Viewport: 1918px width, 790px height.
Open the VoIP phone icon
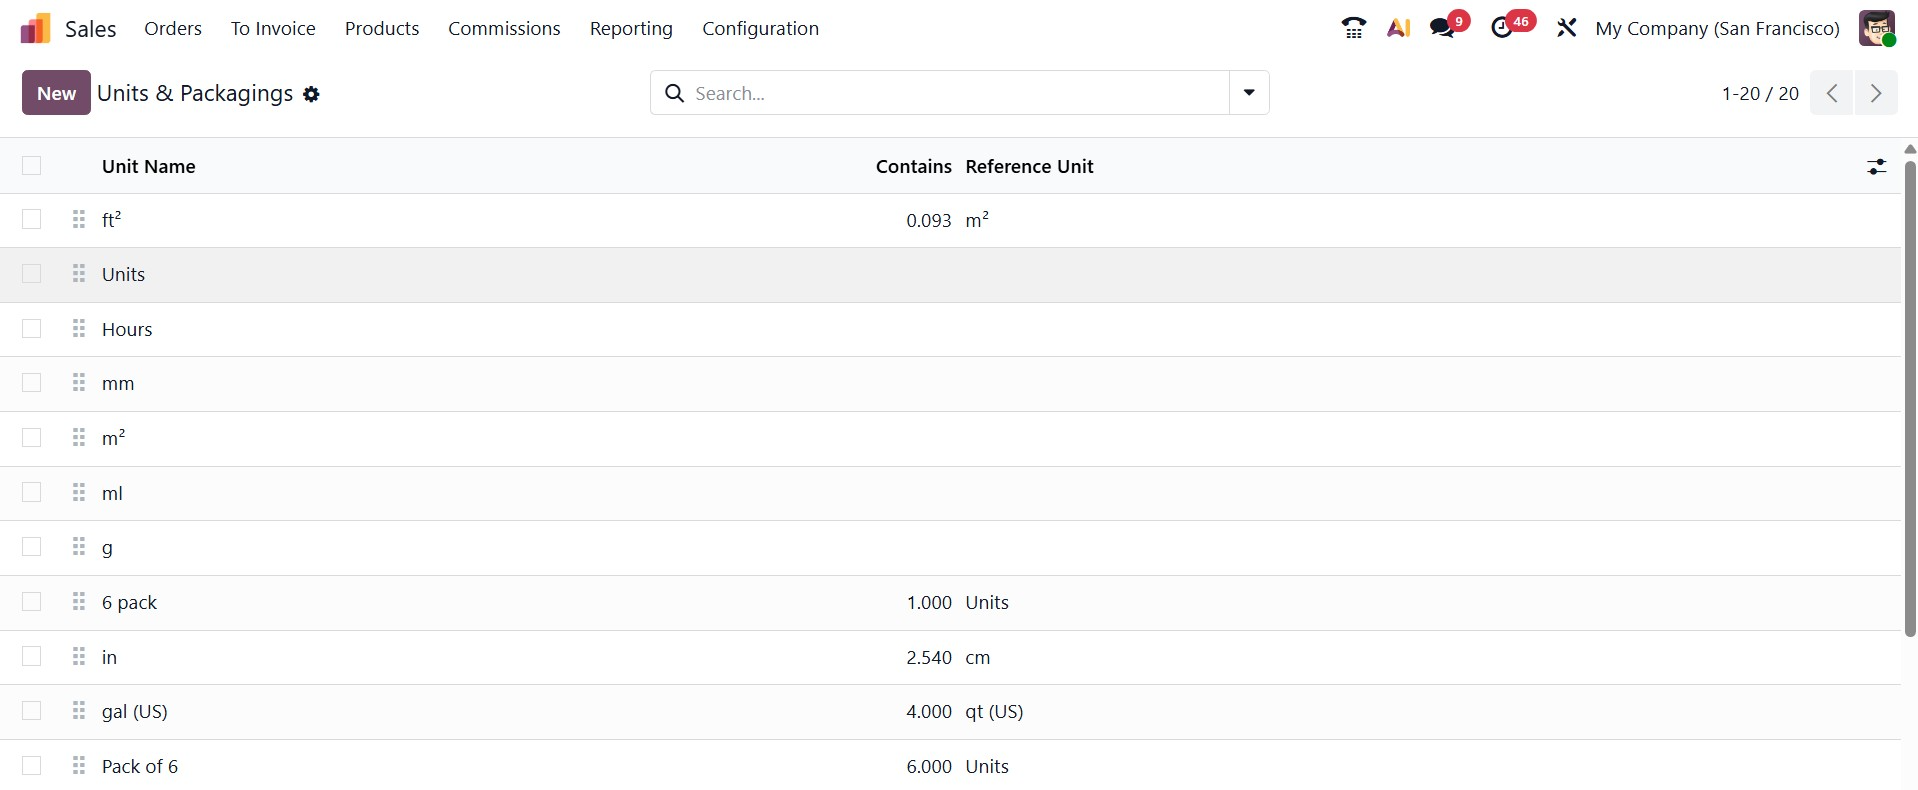pyautogui.click(x=1353, y=28)
